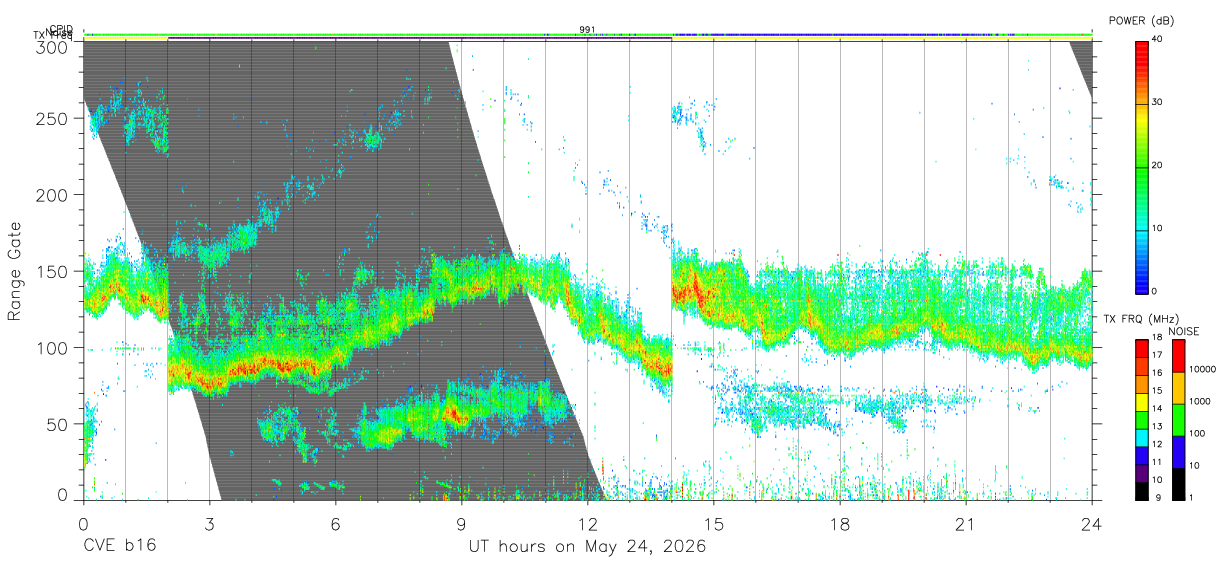This screenshot has height=567, width=1228.
Task: Click the 15 tick on UT hours axis
Action: 713,523
